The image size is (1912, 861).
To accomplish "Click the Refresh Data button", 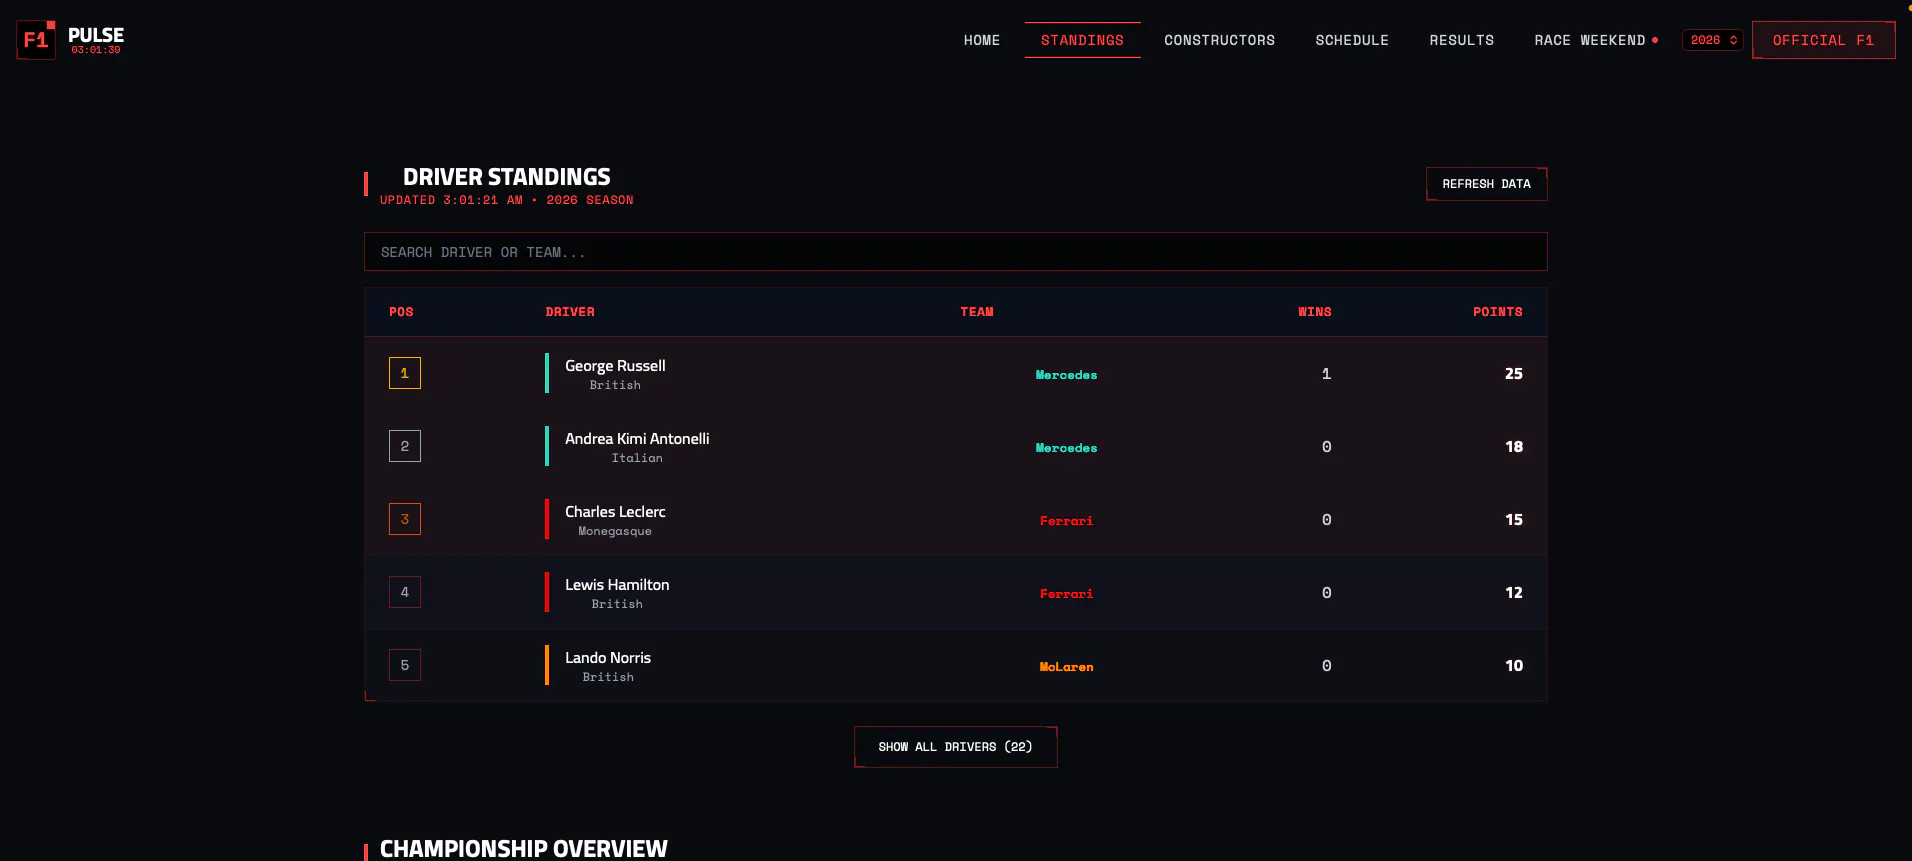I will click(x=1486, y=184).
